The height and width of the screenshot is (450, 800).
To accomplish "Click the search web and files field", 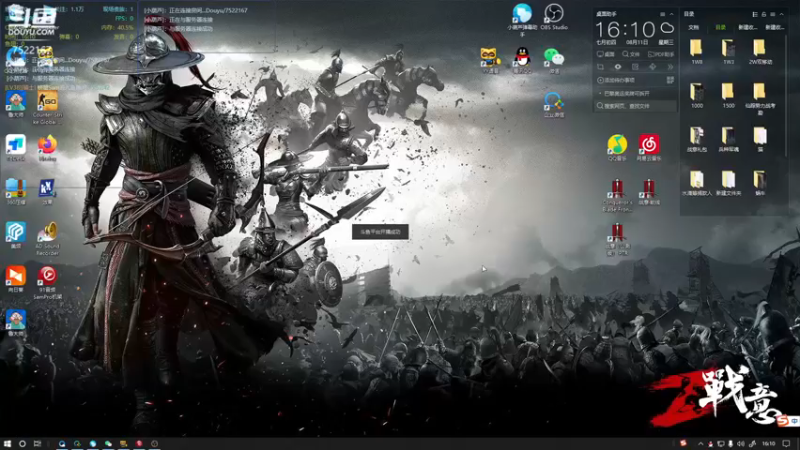I will click(x=635, y=106).
